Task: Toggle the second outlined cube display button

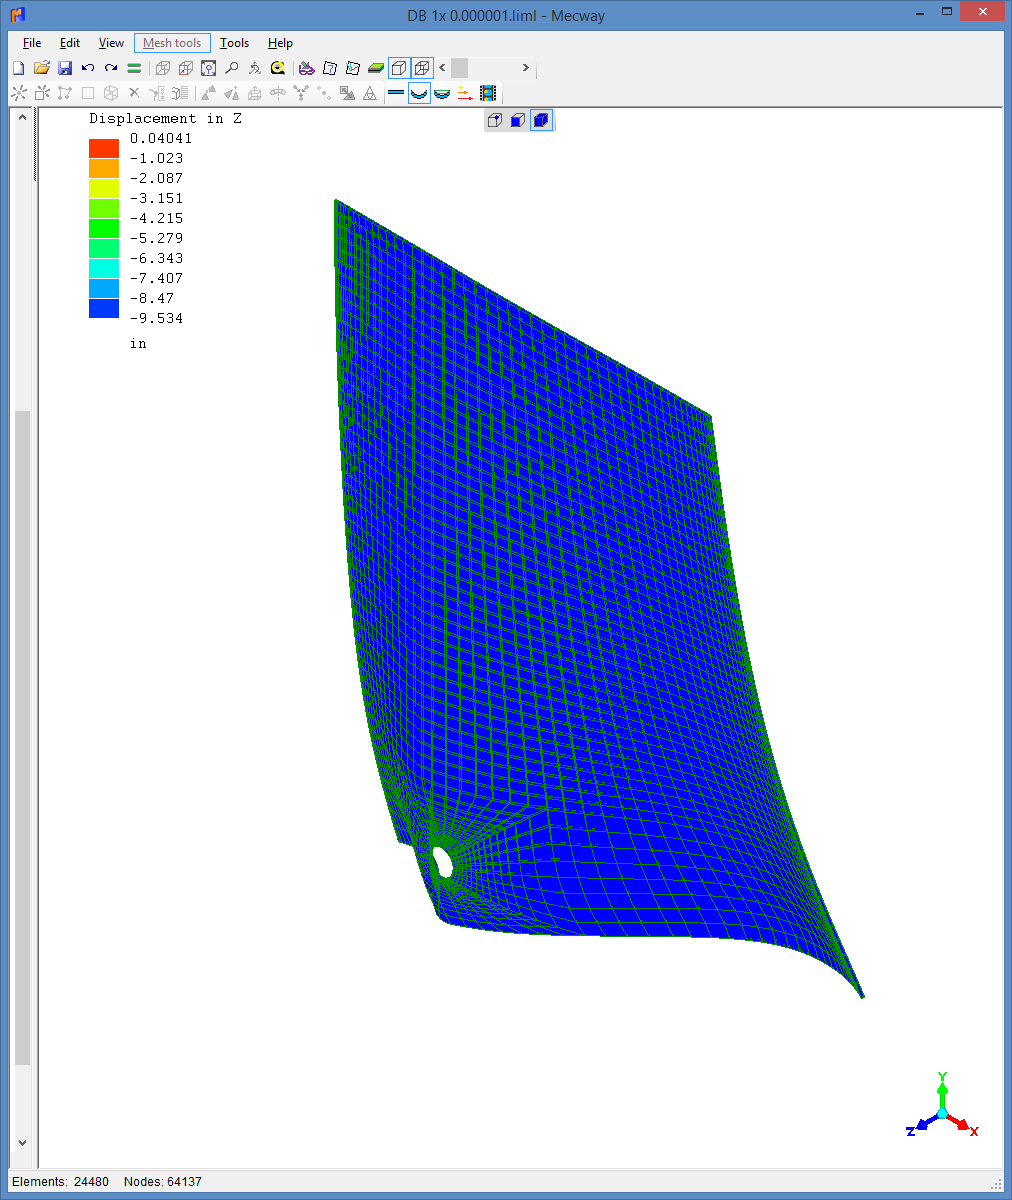Action: [422, 68]
